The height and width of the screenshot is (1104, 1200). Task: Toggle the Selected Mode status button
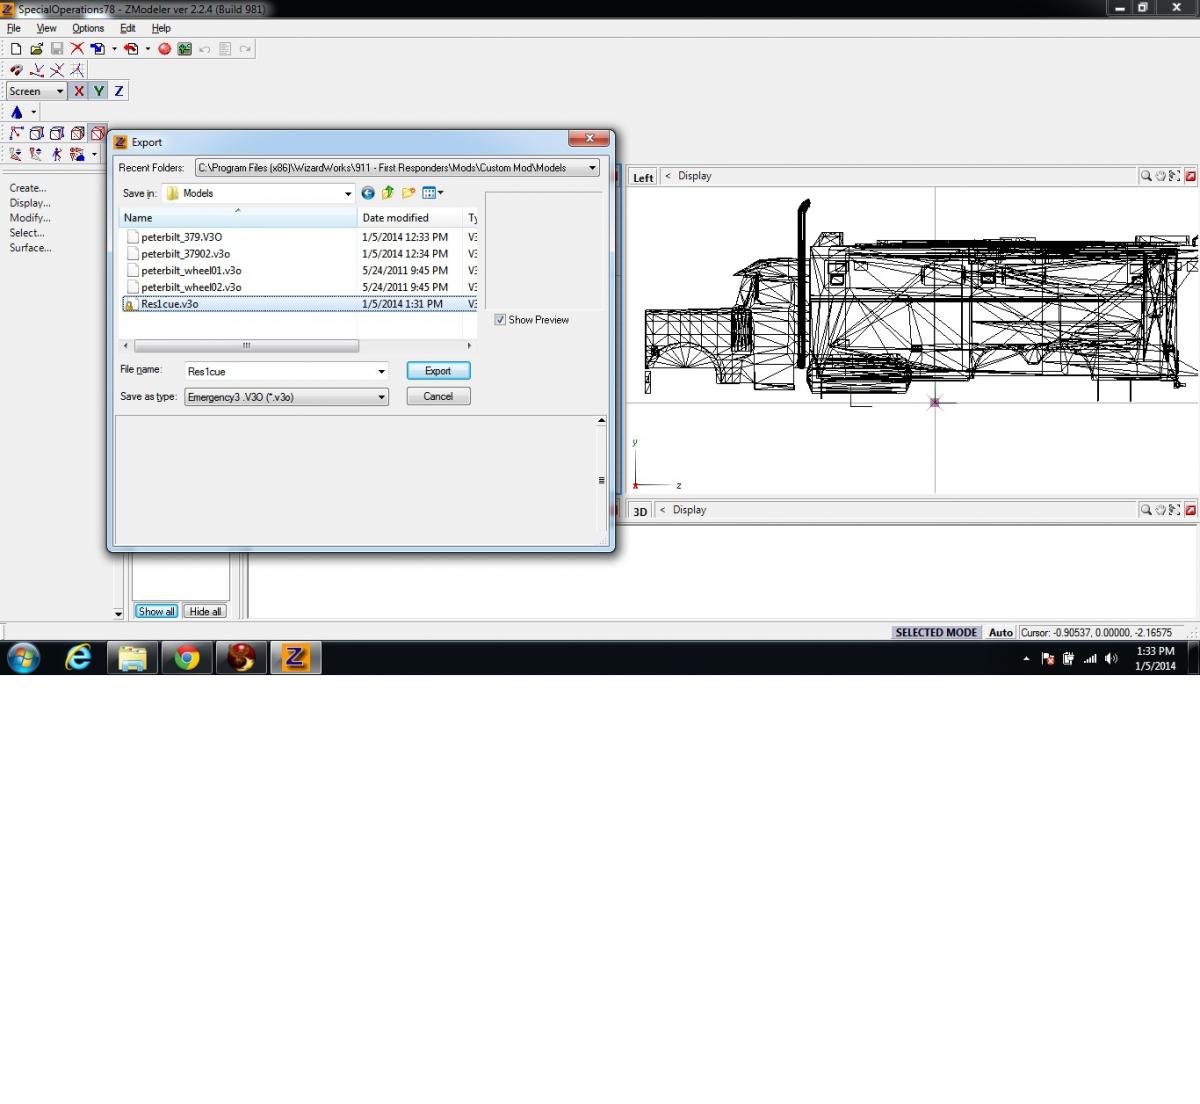pyautogui.click(x=936, y=632)
